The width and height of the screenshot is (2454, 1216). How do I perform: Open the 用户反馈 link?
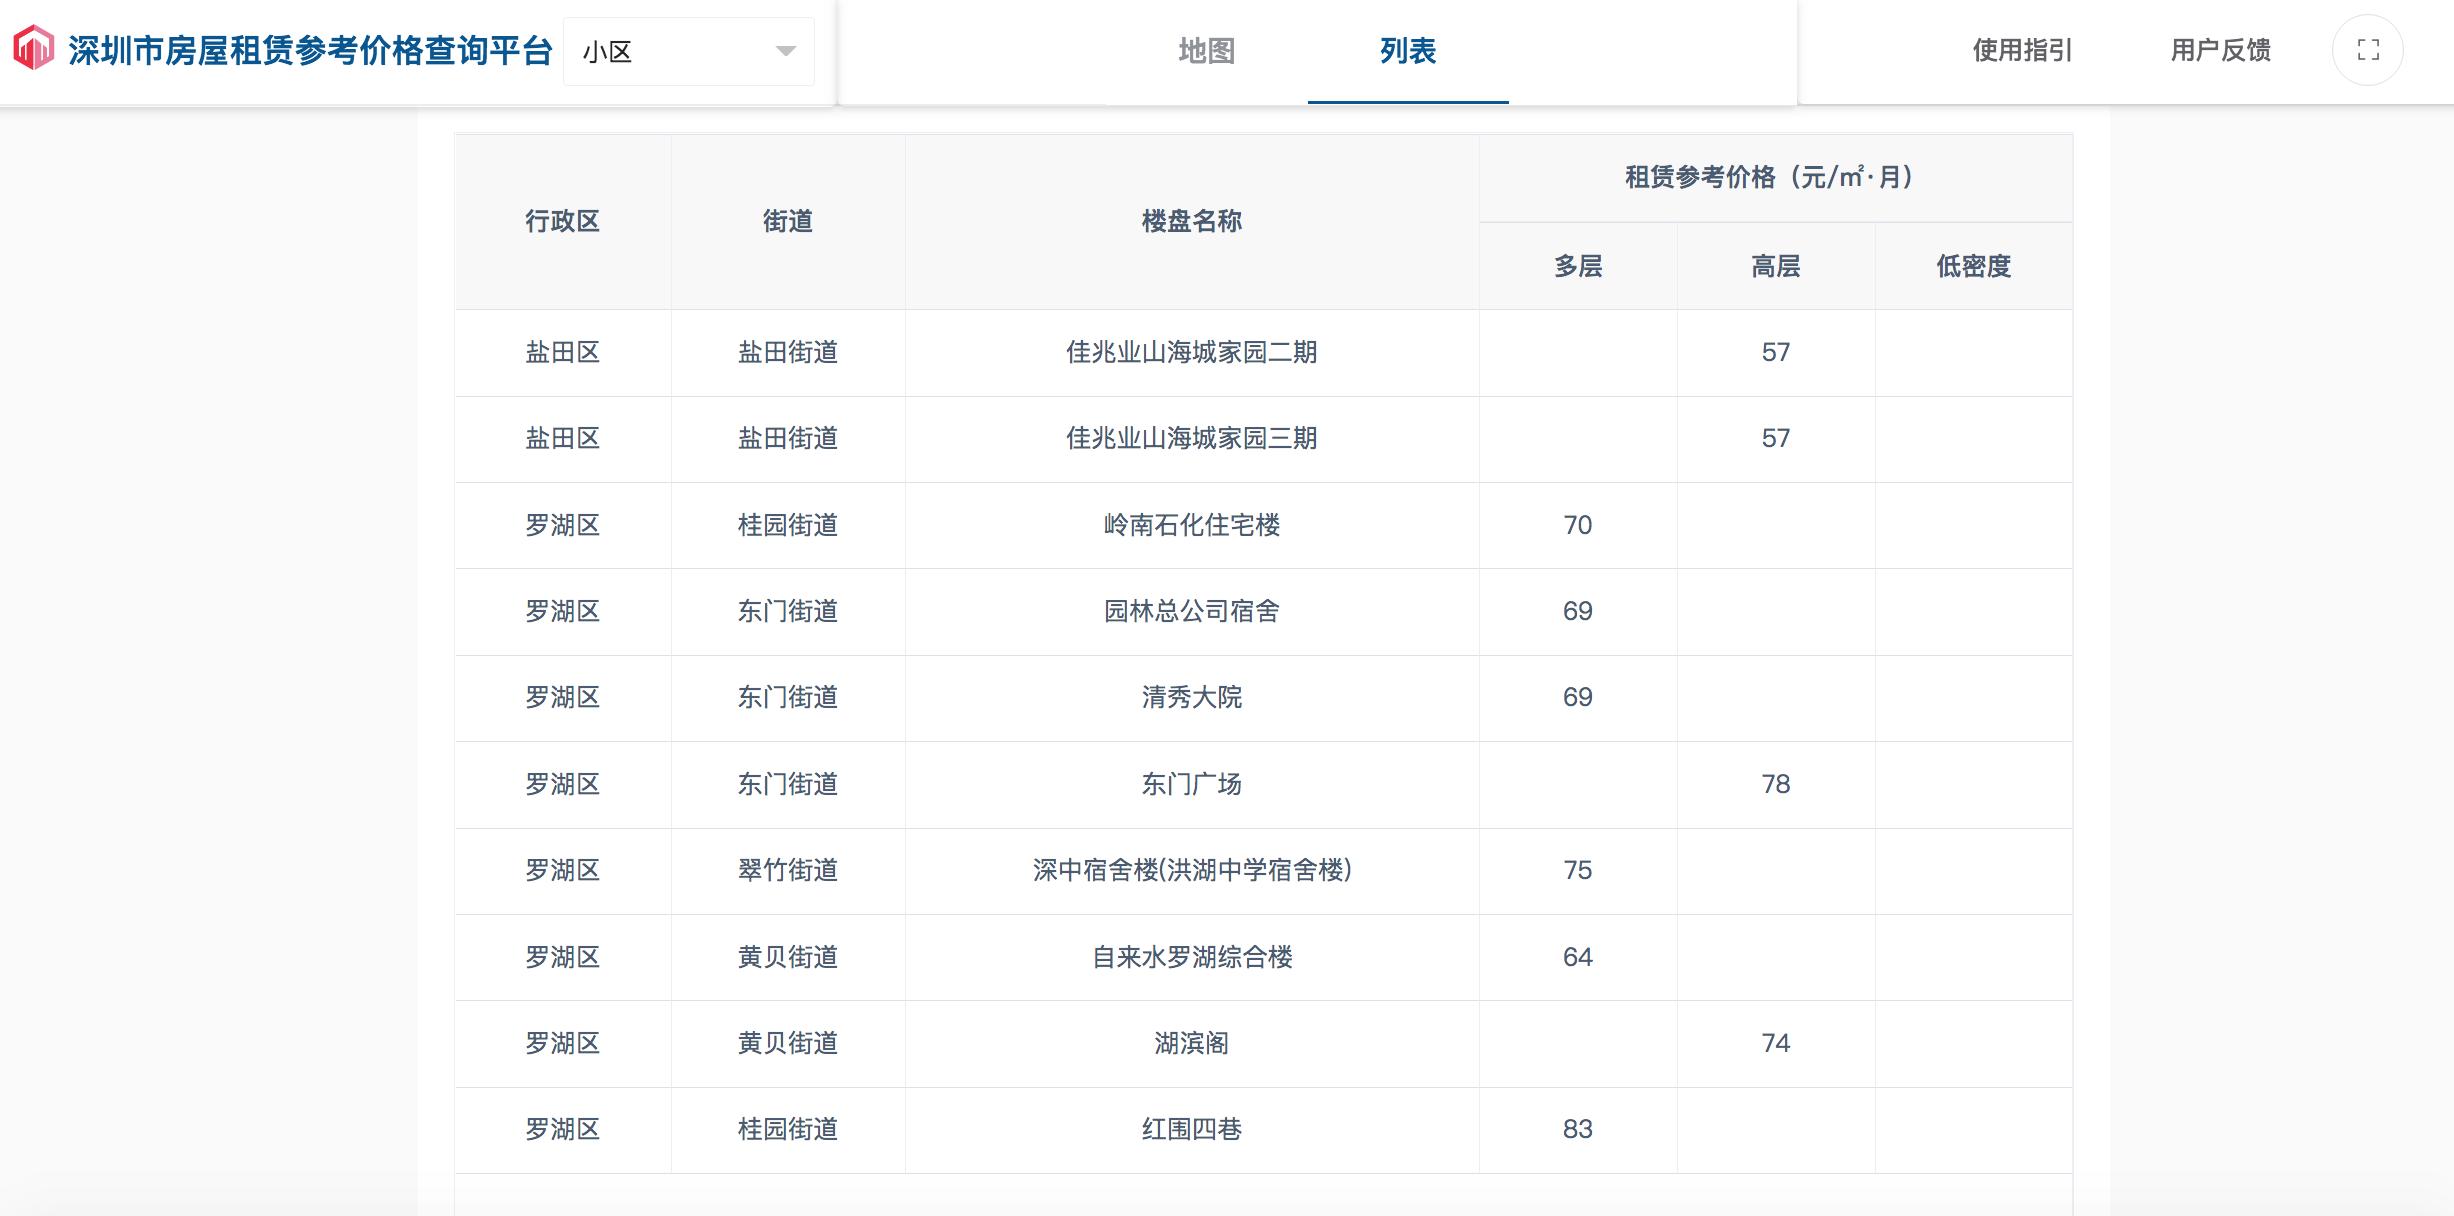tap(2220, 50)
